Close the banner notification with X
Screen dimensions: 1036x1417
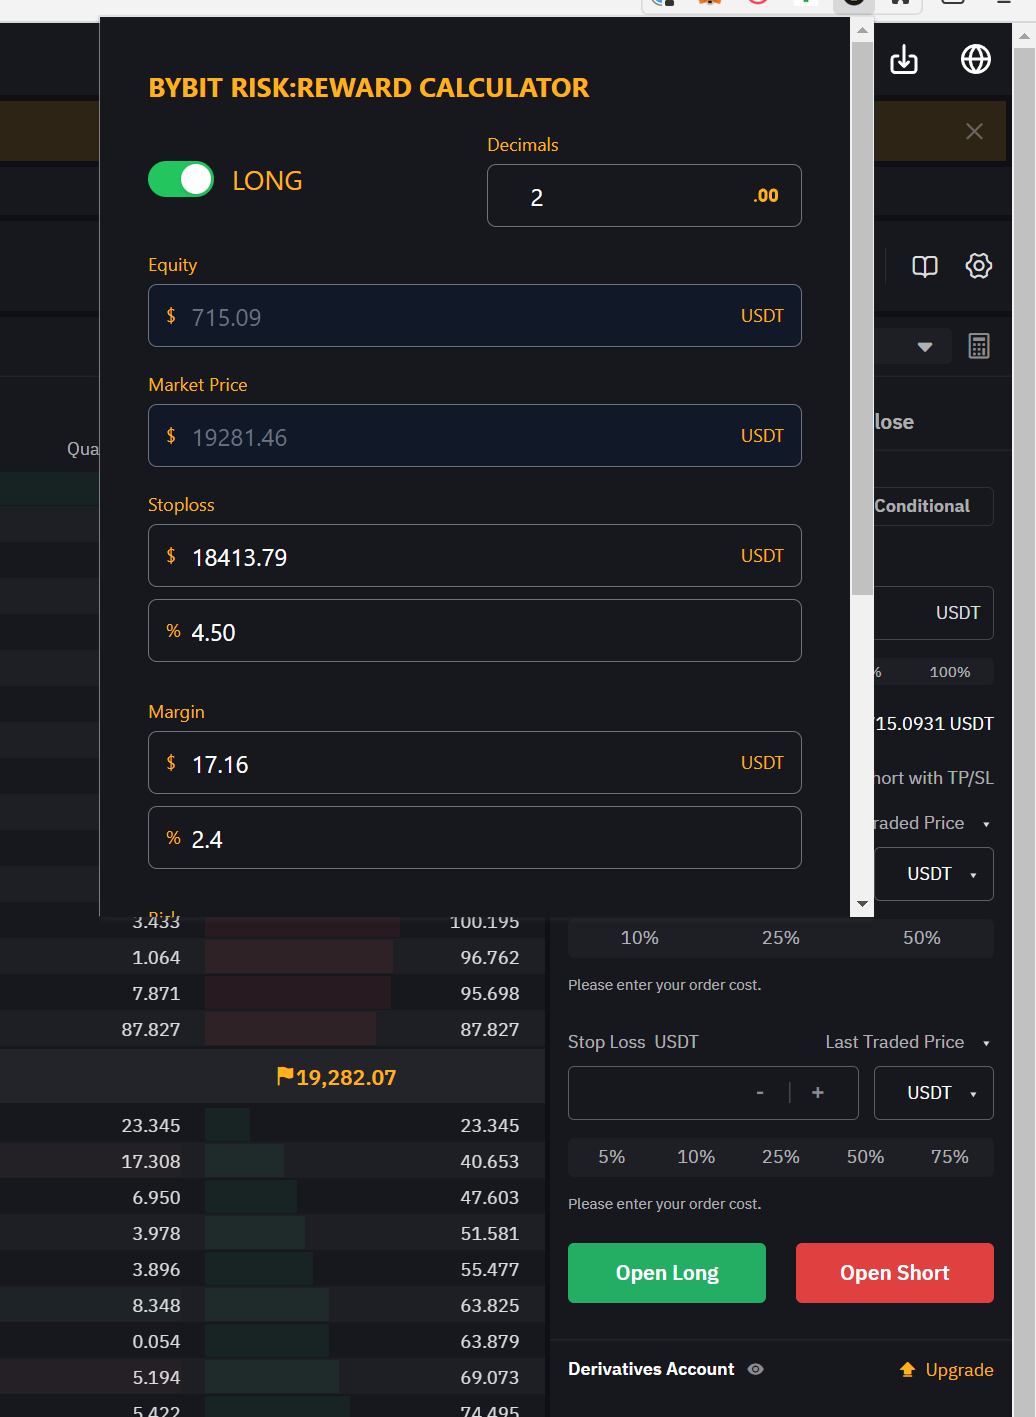(x=975, y=131)
